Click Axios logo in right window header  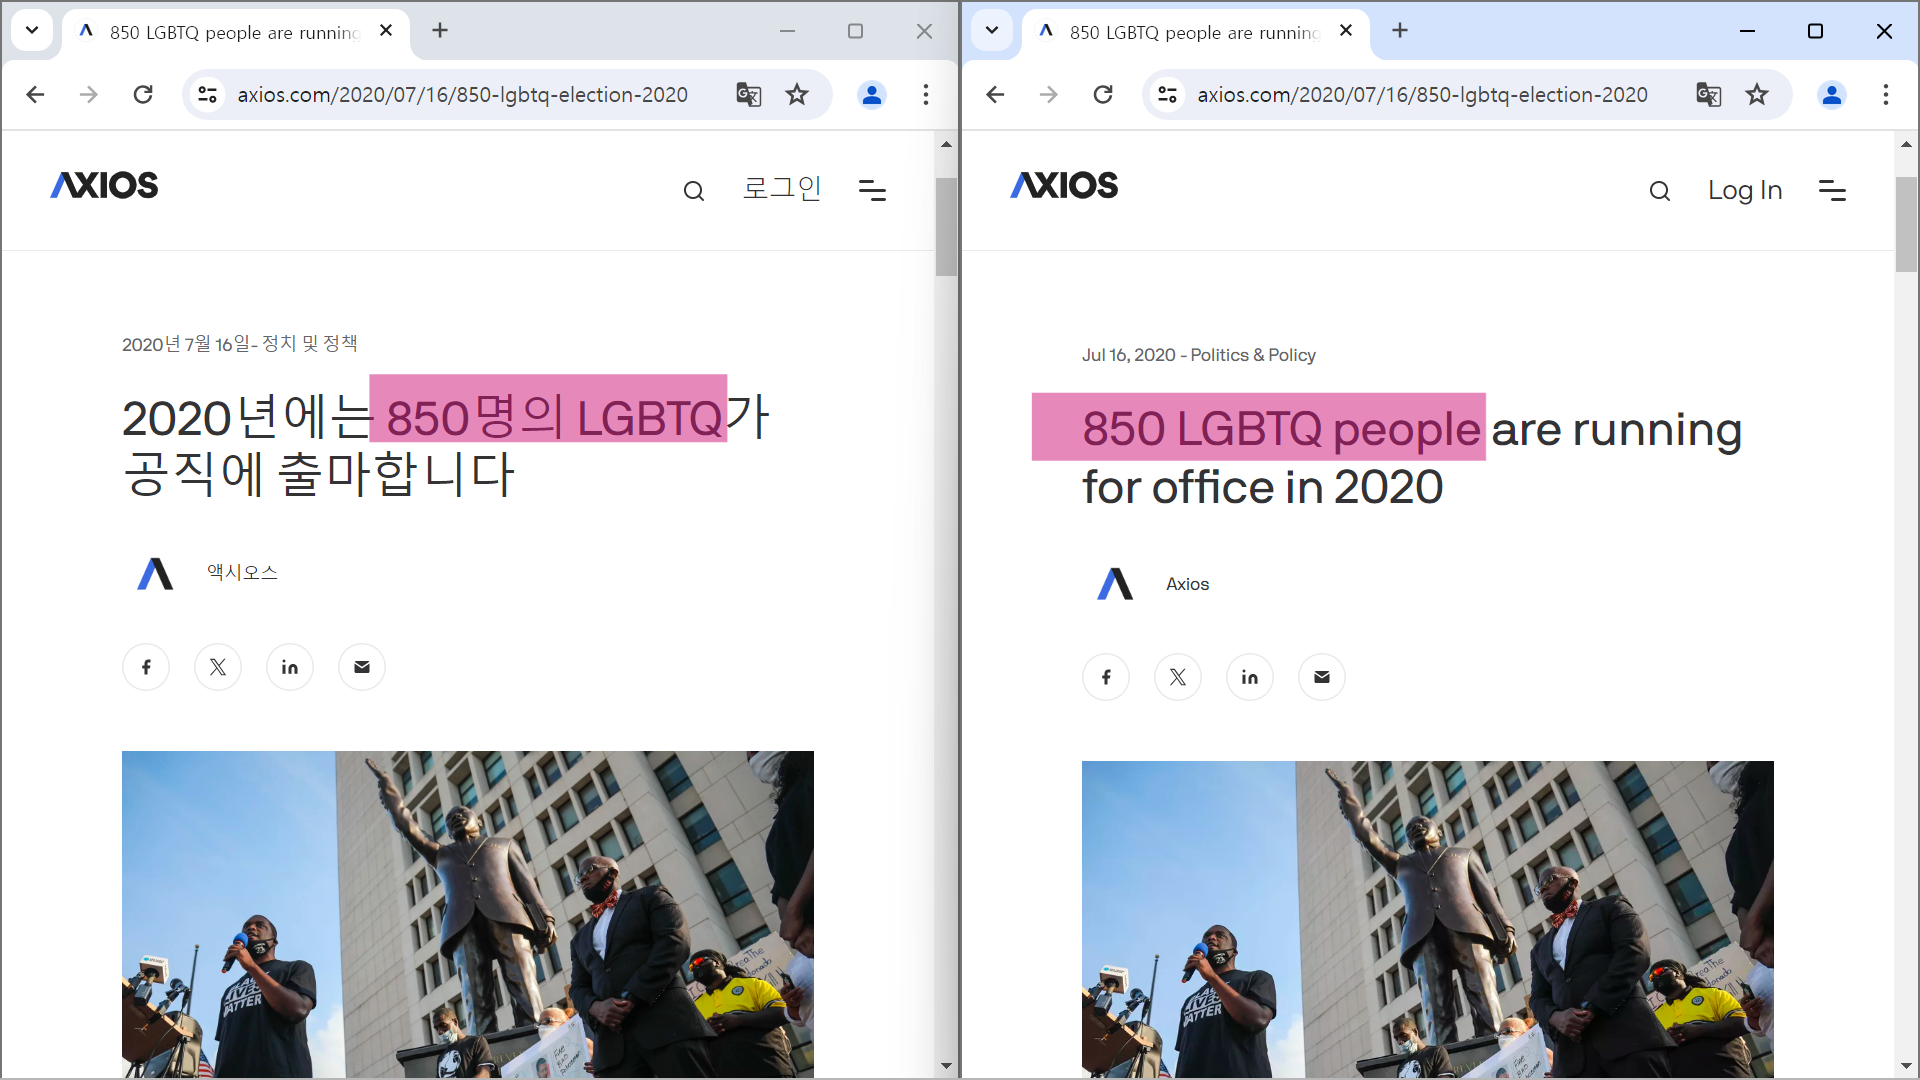pos(1064,185)
